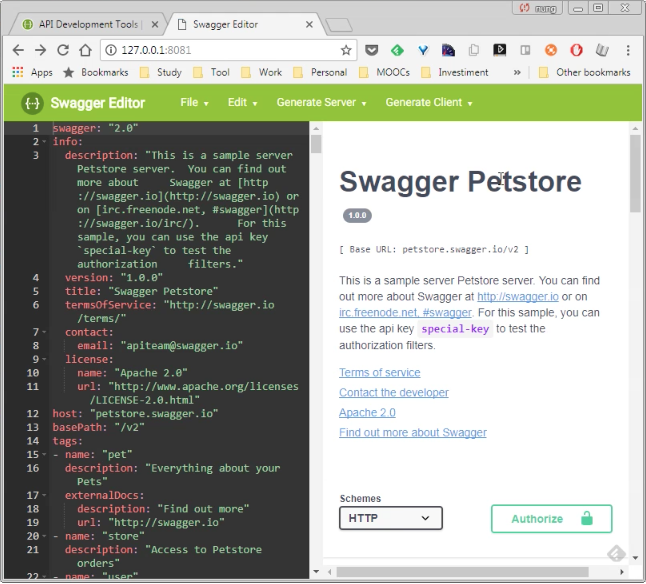
Task: Open the Edit menu
Action: (x=242, y=103)
